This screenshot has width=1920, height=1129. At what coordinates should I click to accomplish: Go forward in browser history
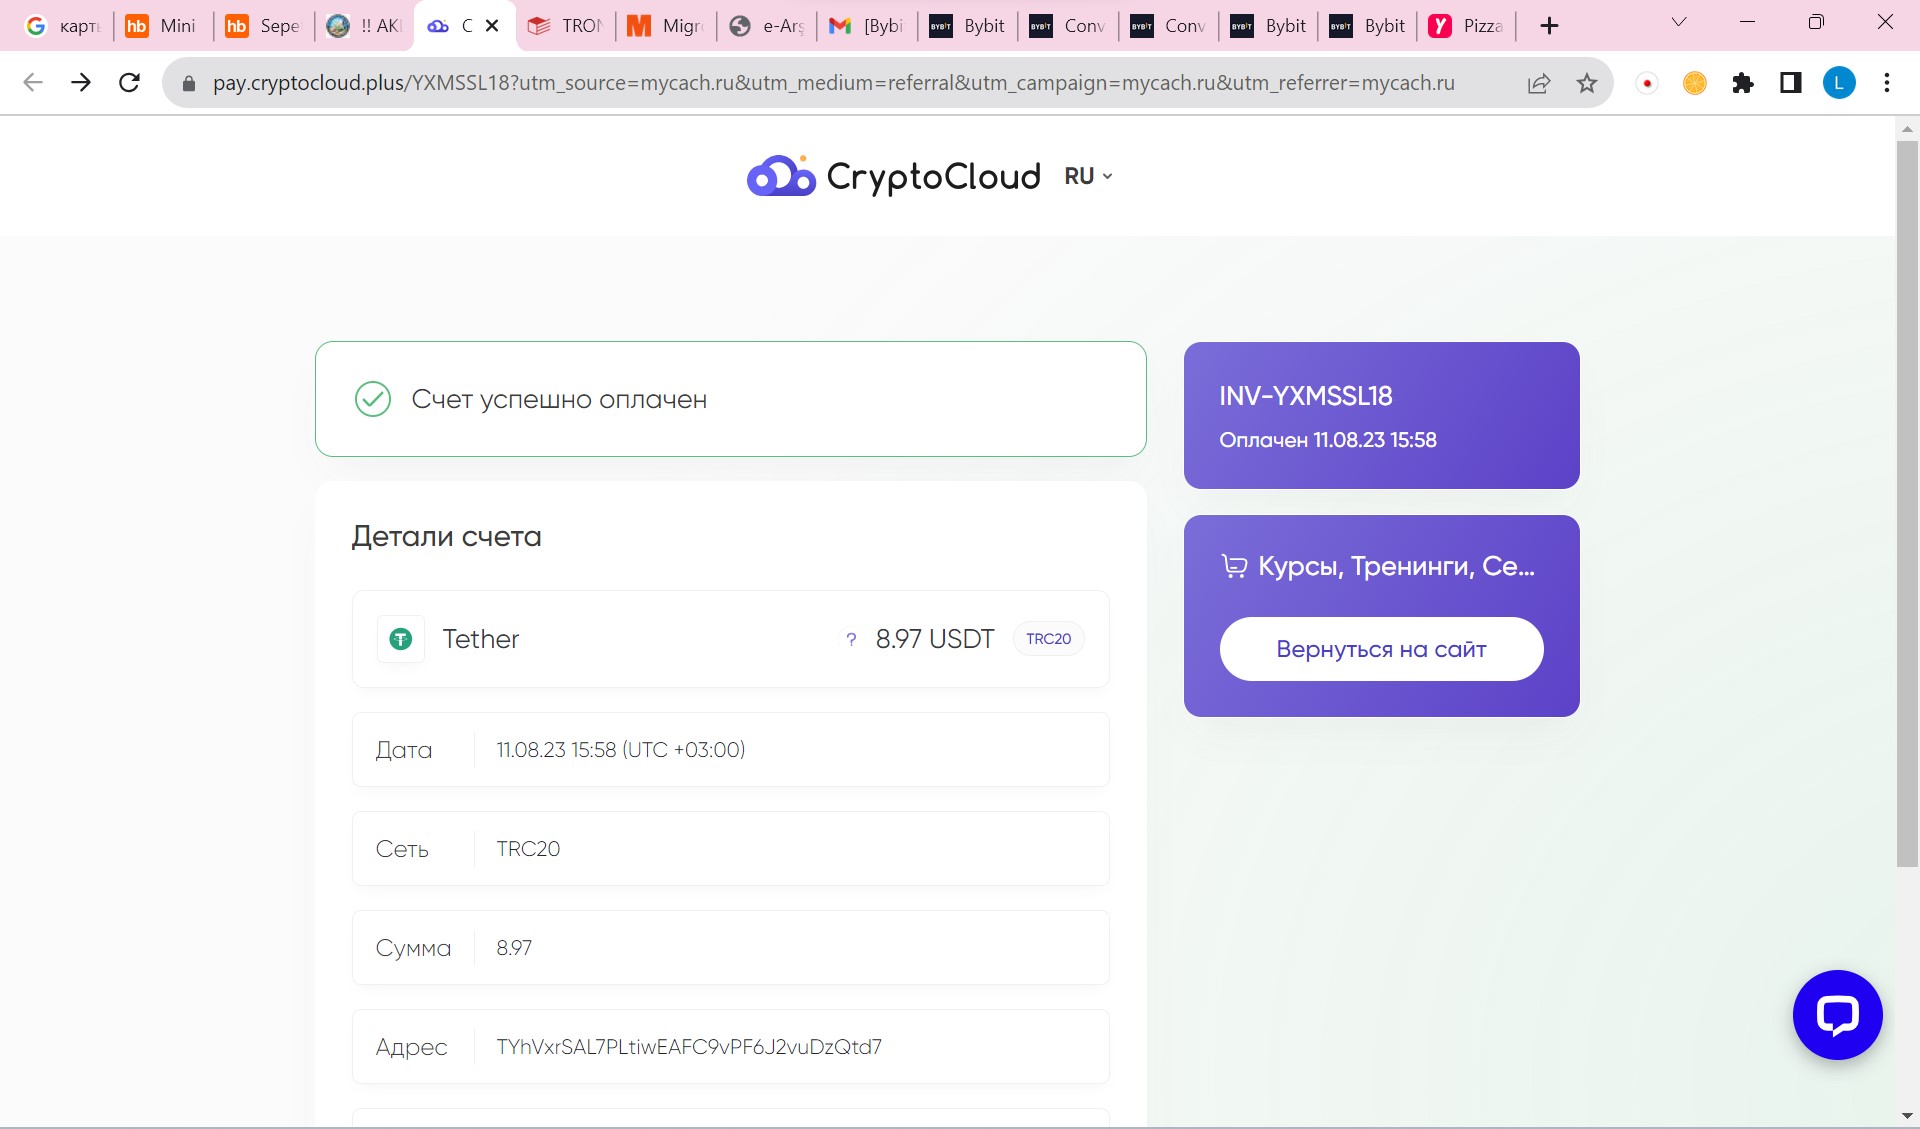click(81, 83)
